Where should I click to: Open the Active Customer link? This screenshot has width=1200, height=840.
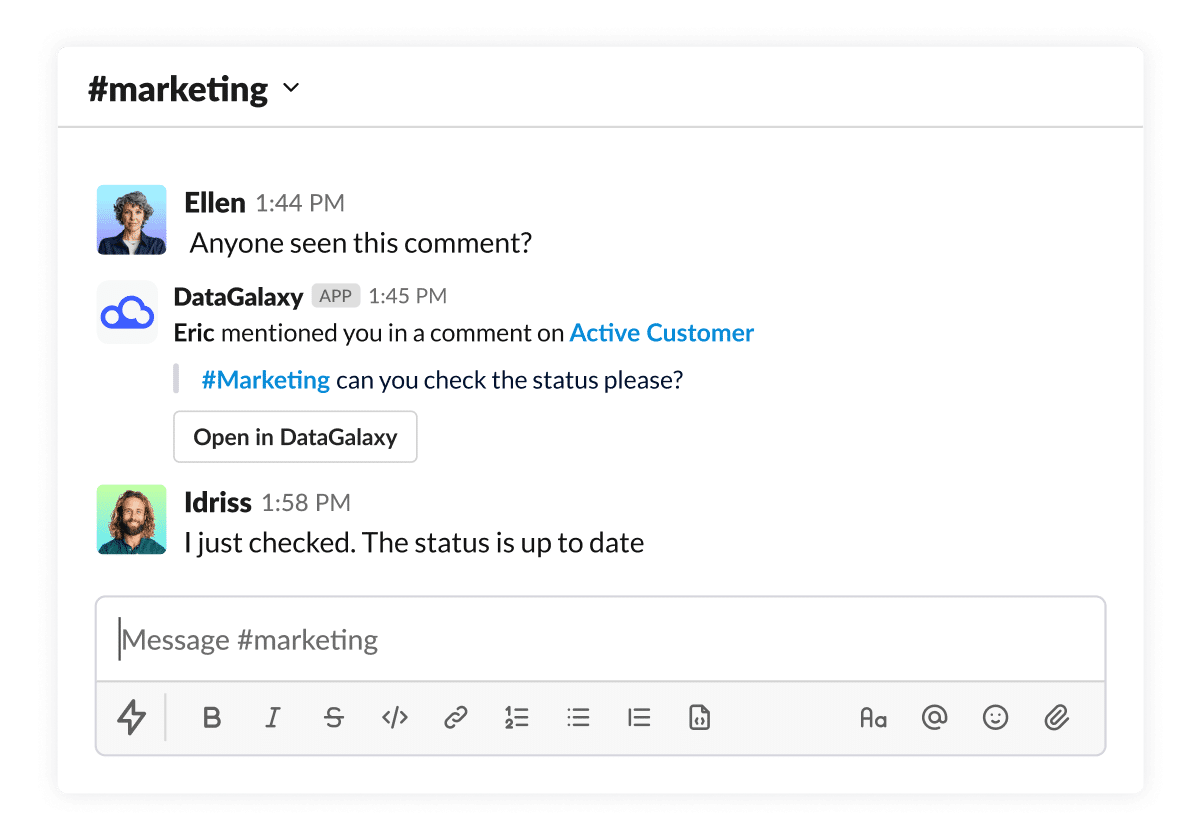pyautogui.click(x=661, y=332)
